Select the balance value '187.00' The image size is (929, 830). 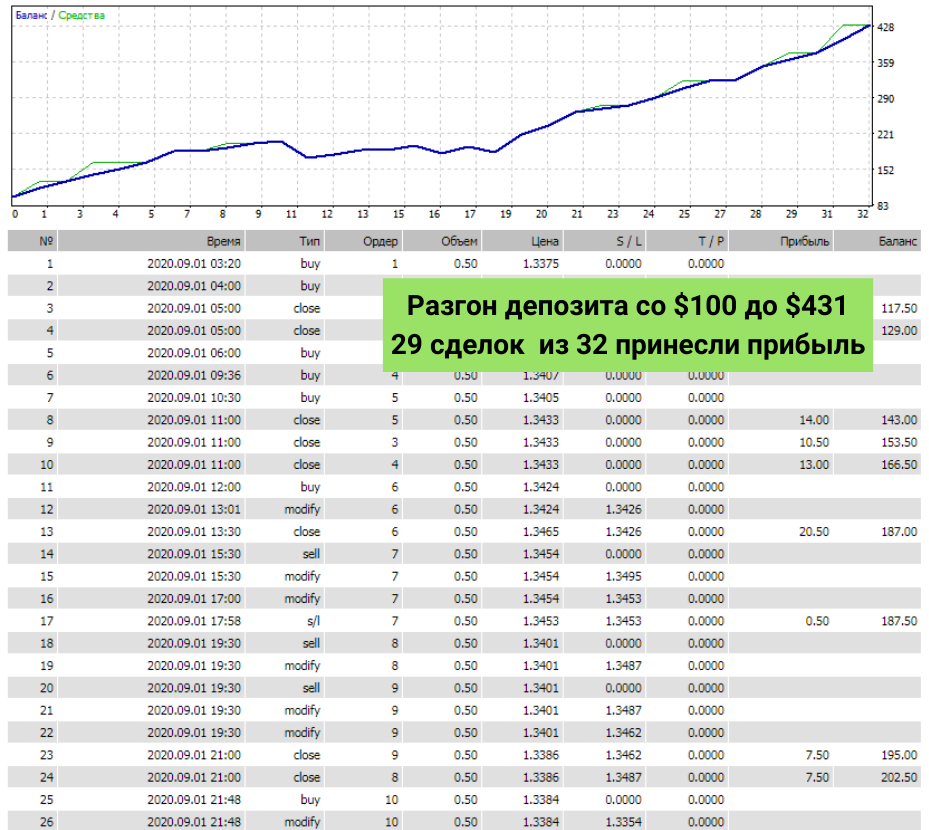pyautogui.click(x=899, y=532)
